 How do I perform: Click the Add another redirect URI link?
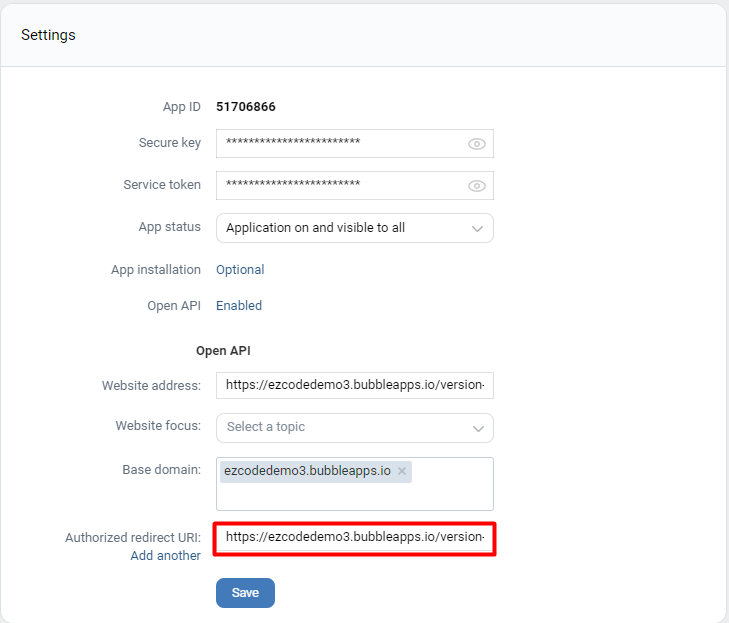pos(165,556)
